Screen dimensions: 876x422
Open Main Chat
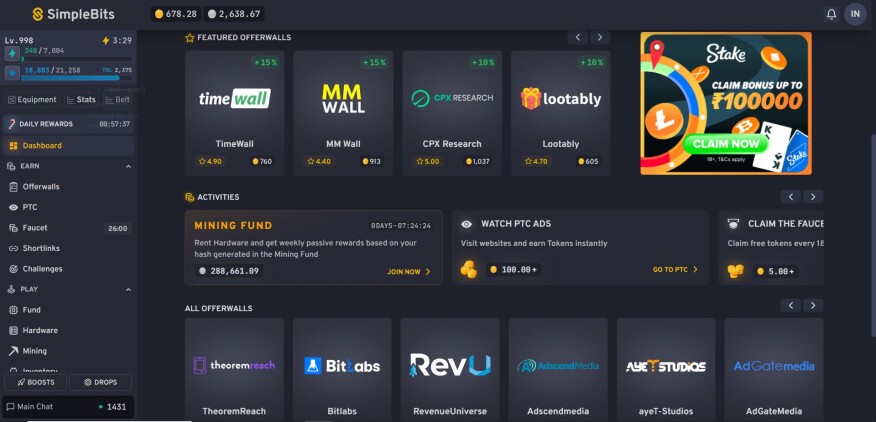pyautogui.click(x=68, y=407)
